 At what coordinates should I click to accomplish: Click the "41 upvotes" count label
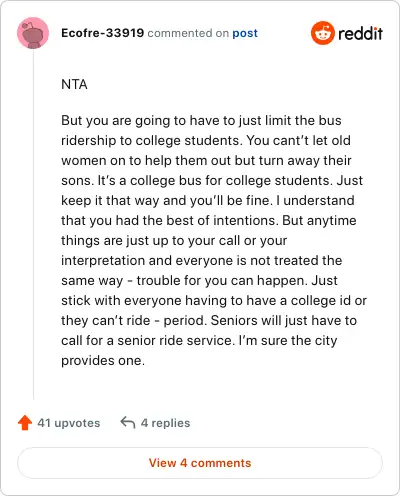point(69,423)
